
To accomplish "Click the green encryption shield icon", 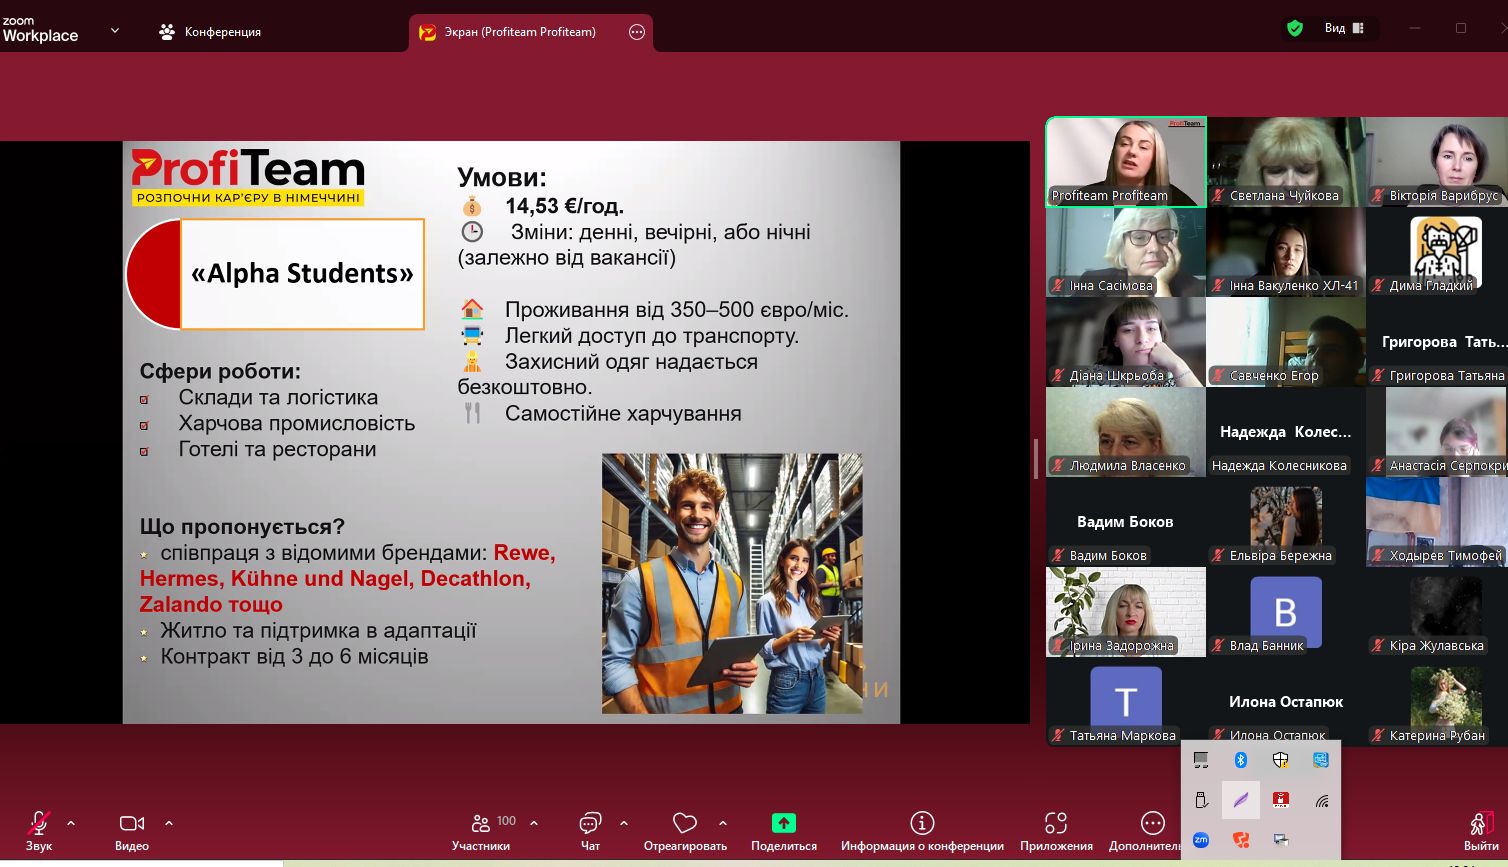I will 1295,28.
